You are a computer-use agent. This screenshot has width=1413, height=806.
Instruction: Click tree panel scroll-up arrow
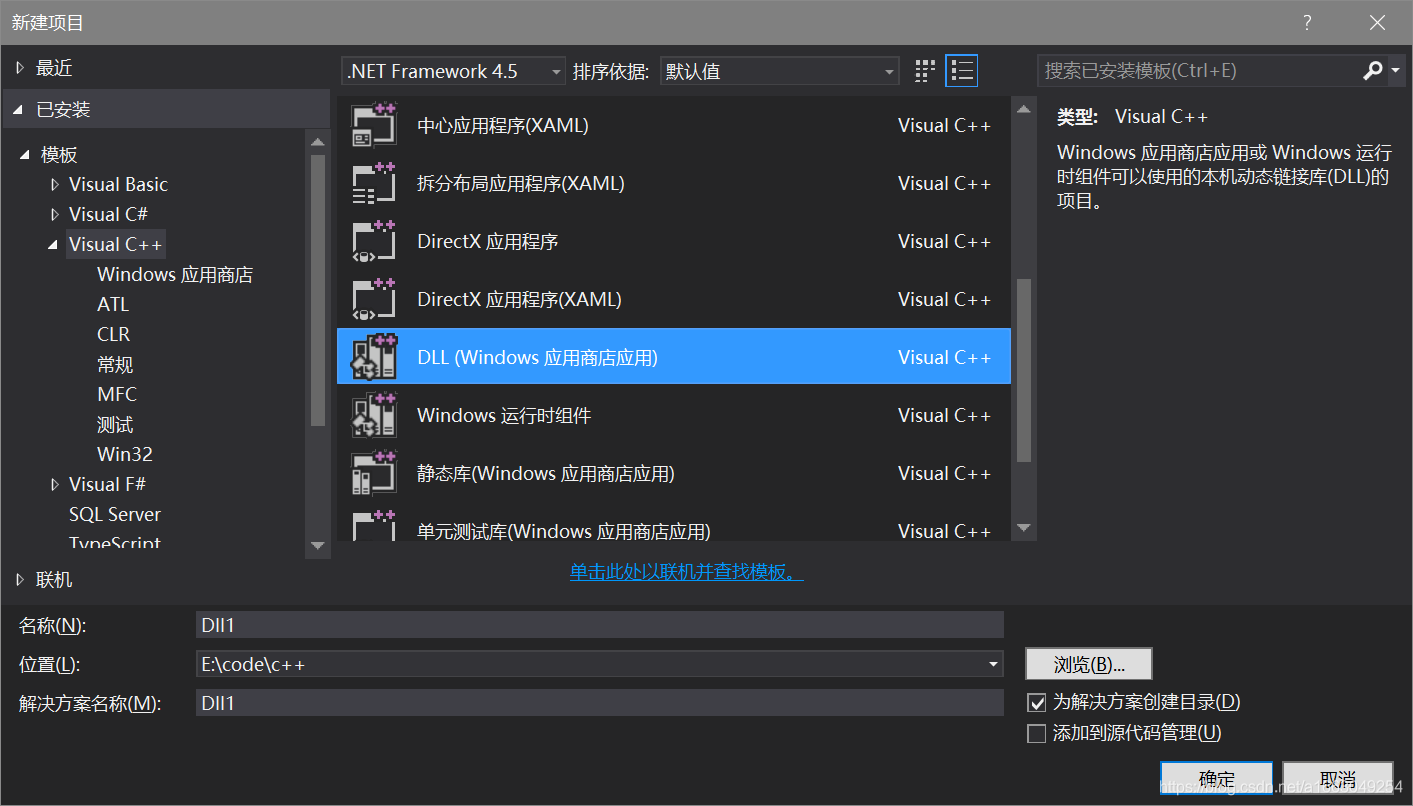point(318,142)
